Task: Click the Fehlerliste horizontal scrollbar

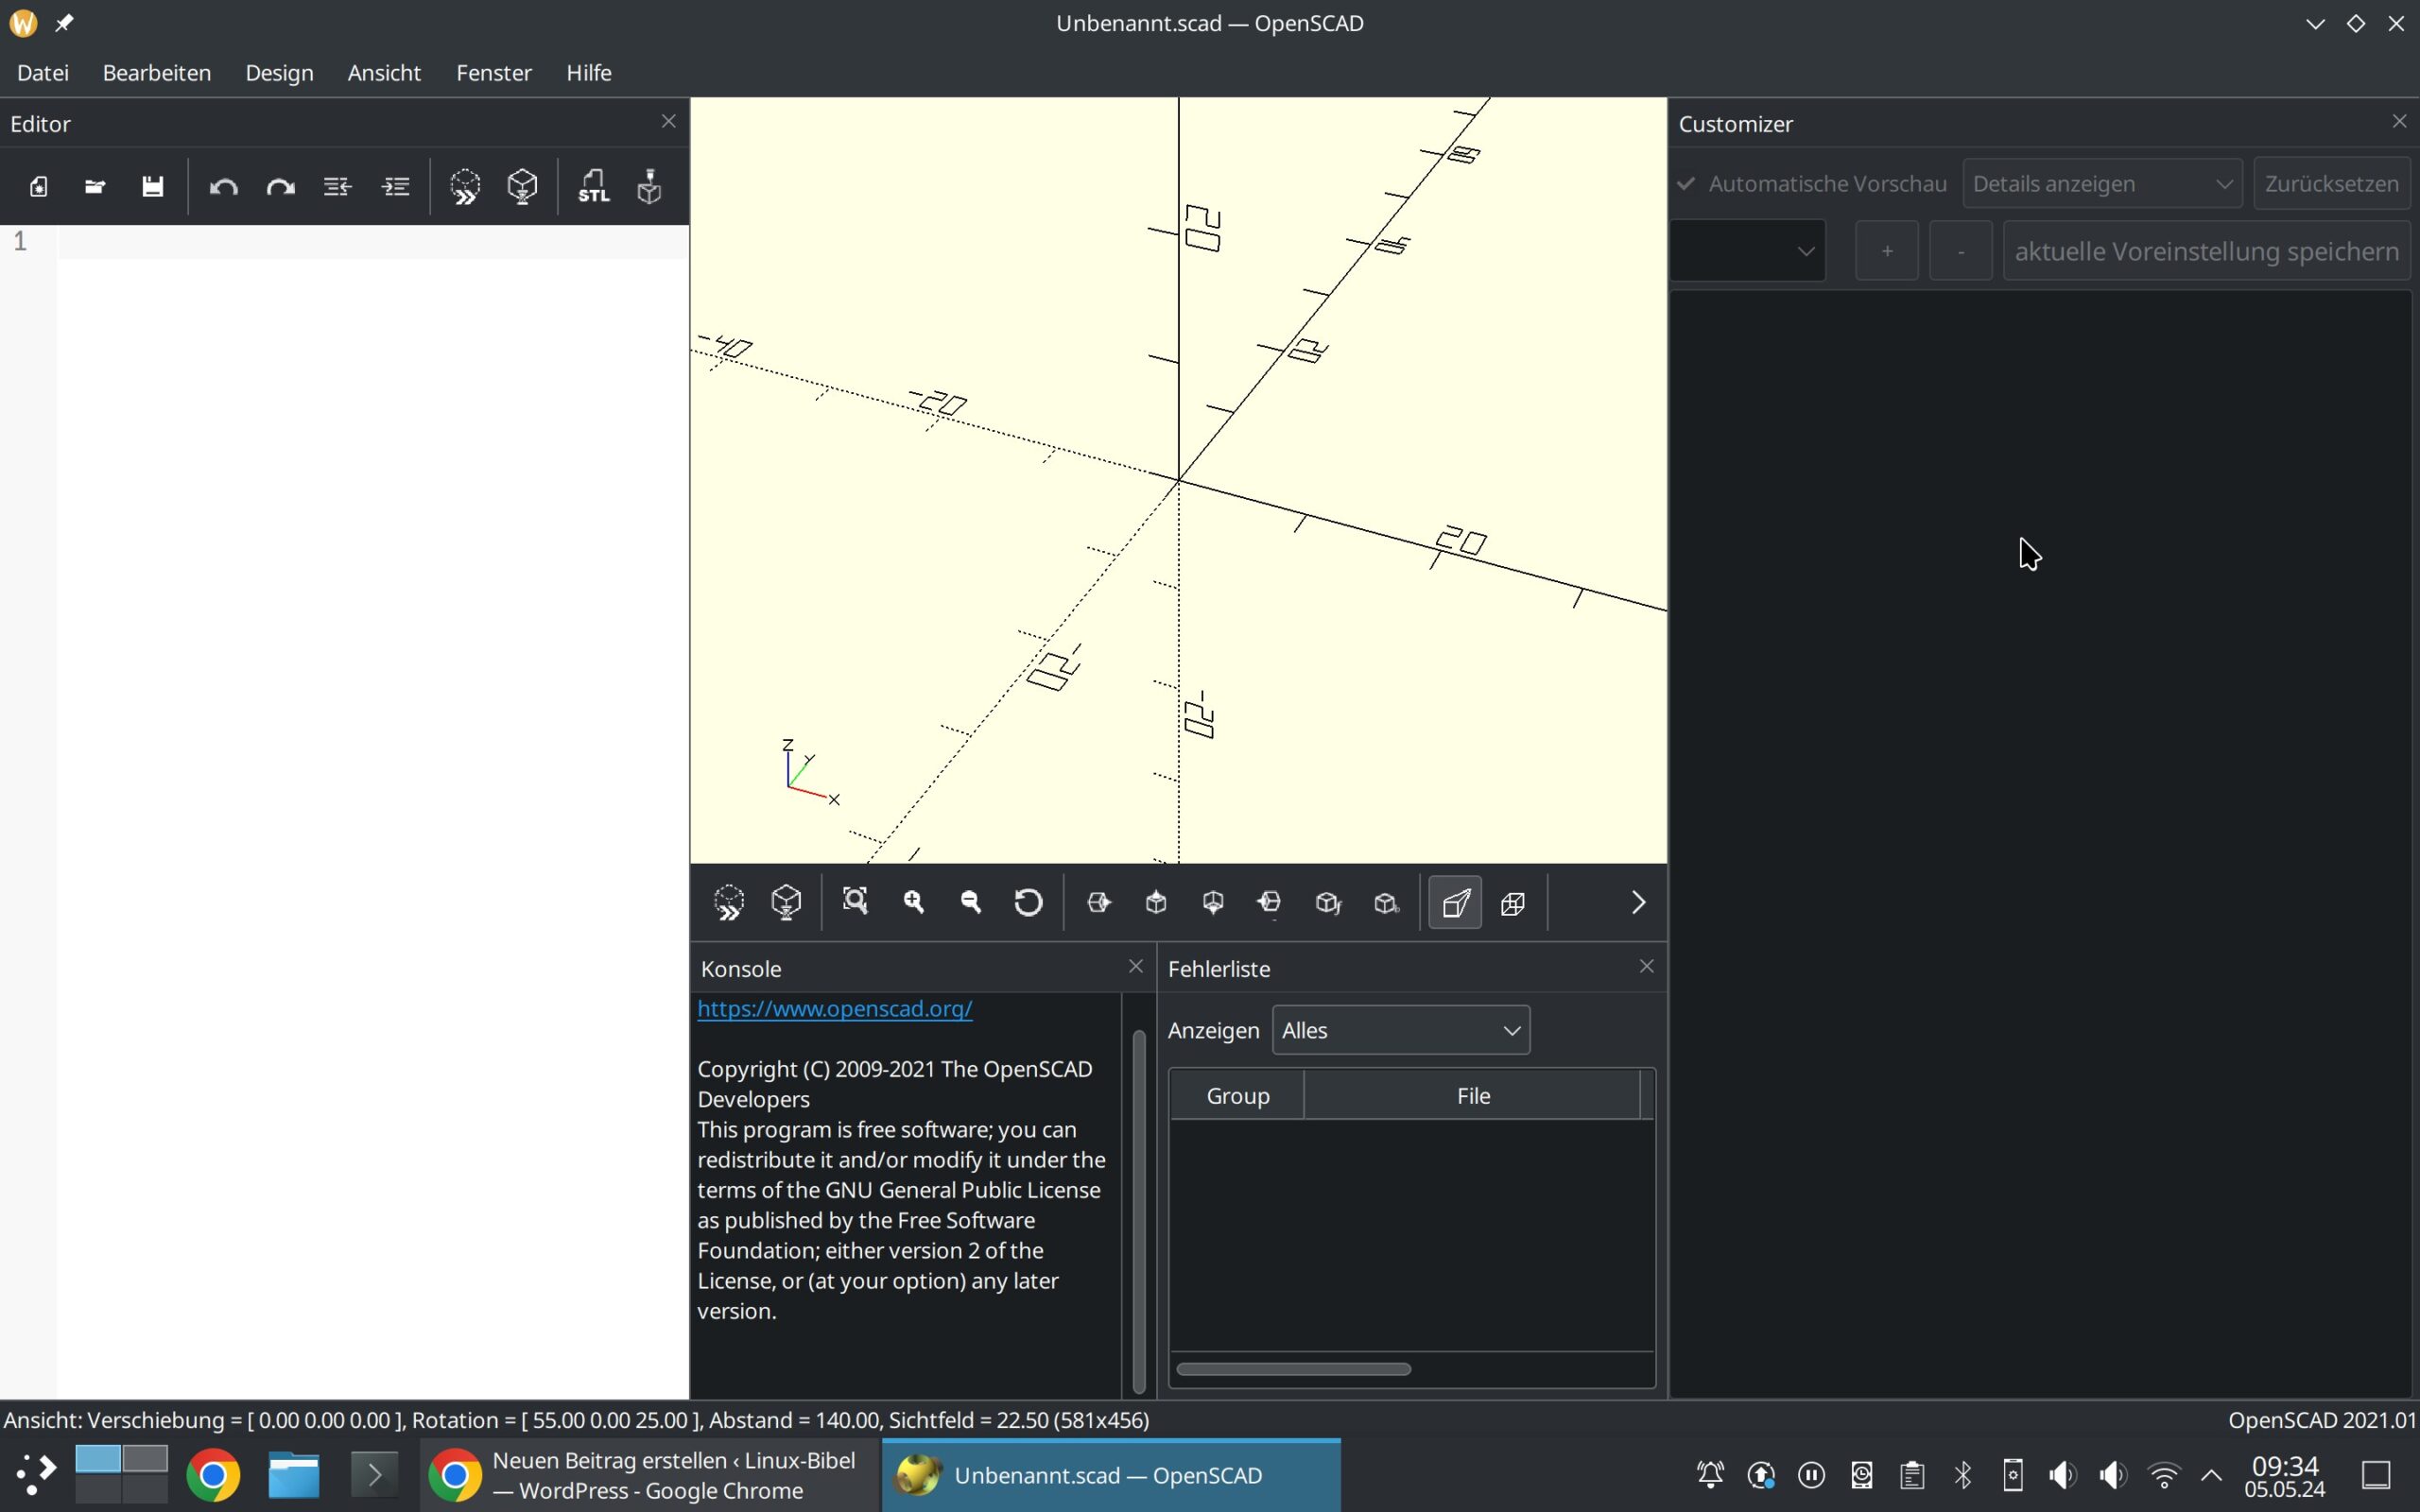Action: [1293, 1369]
